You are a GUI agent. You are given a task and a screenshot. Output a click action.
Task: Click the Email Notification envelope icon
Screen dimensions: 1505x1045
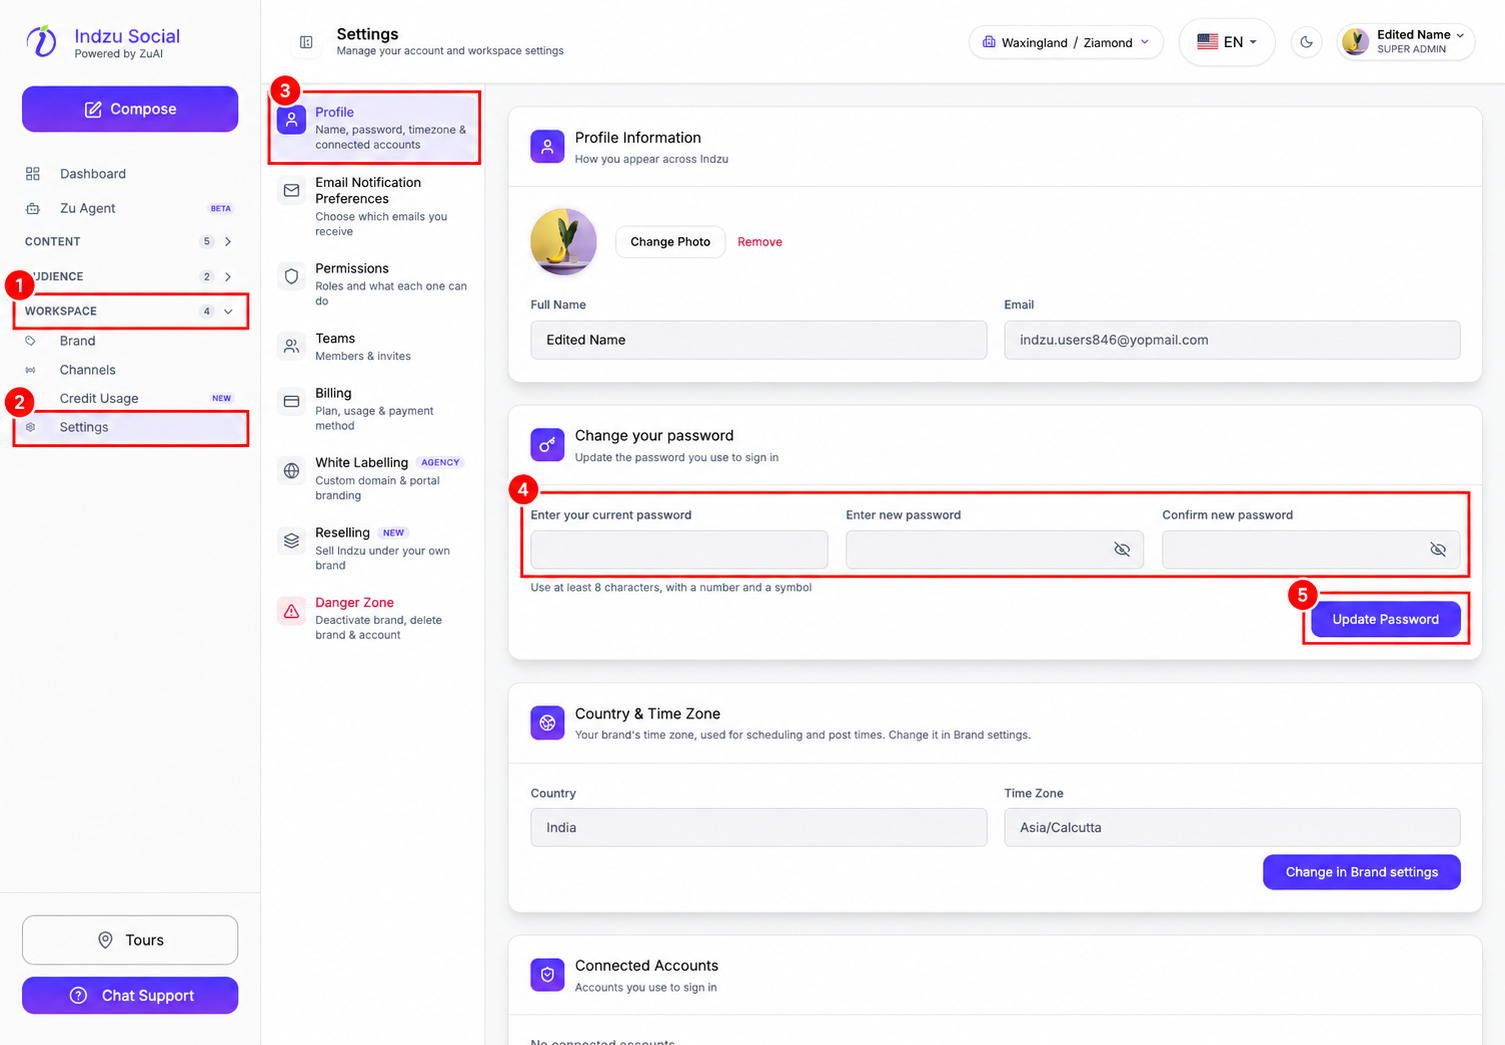click(291, 190)
